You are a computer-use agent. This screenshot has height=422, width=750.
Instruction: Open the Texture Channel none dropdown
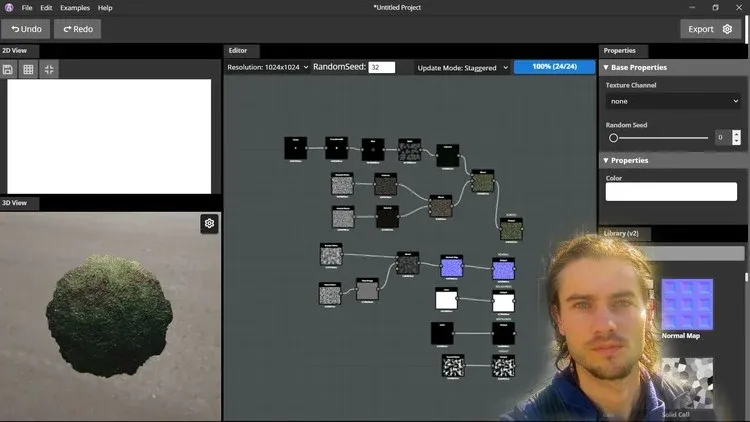coord(673,101)
